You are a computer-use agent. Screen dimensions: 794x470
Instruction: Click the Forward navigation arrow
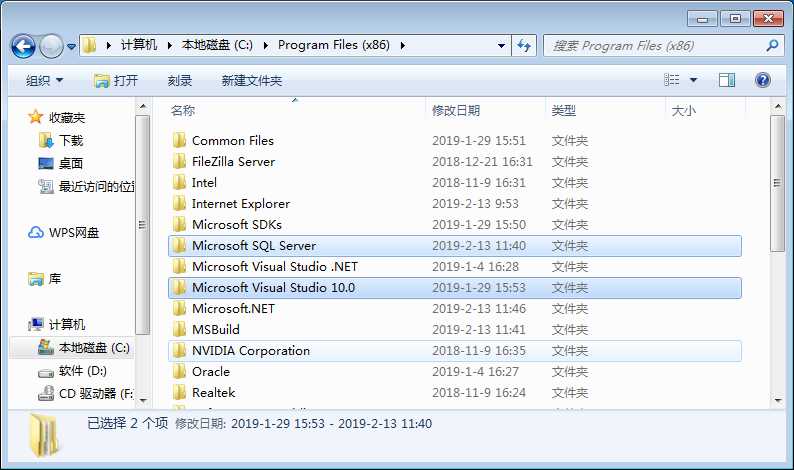51,47
